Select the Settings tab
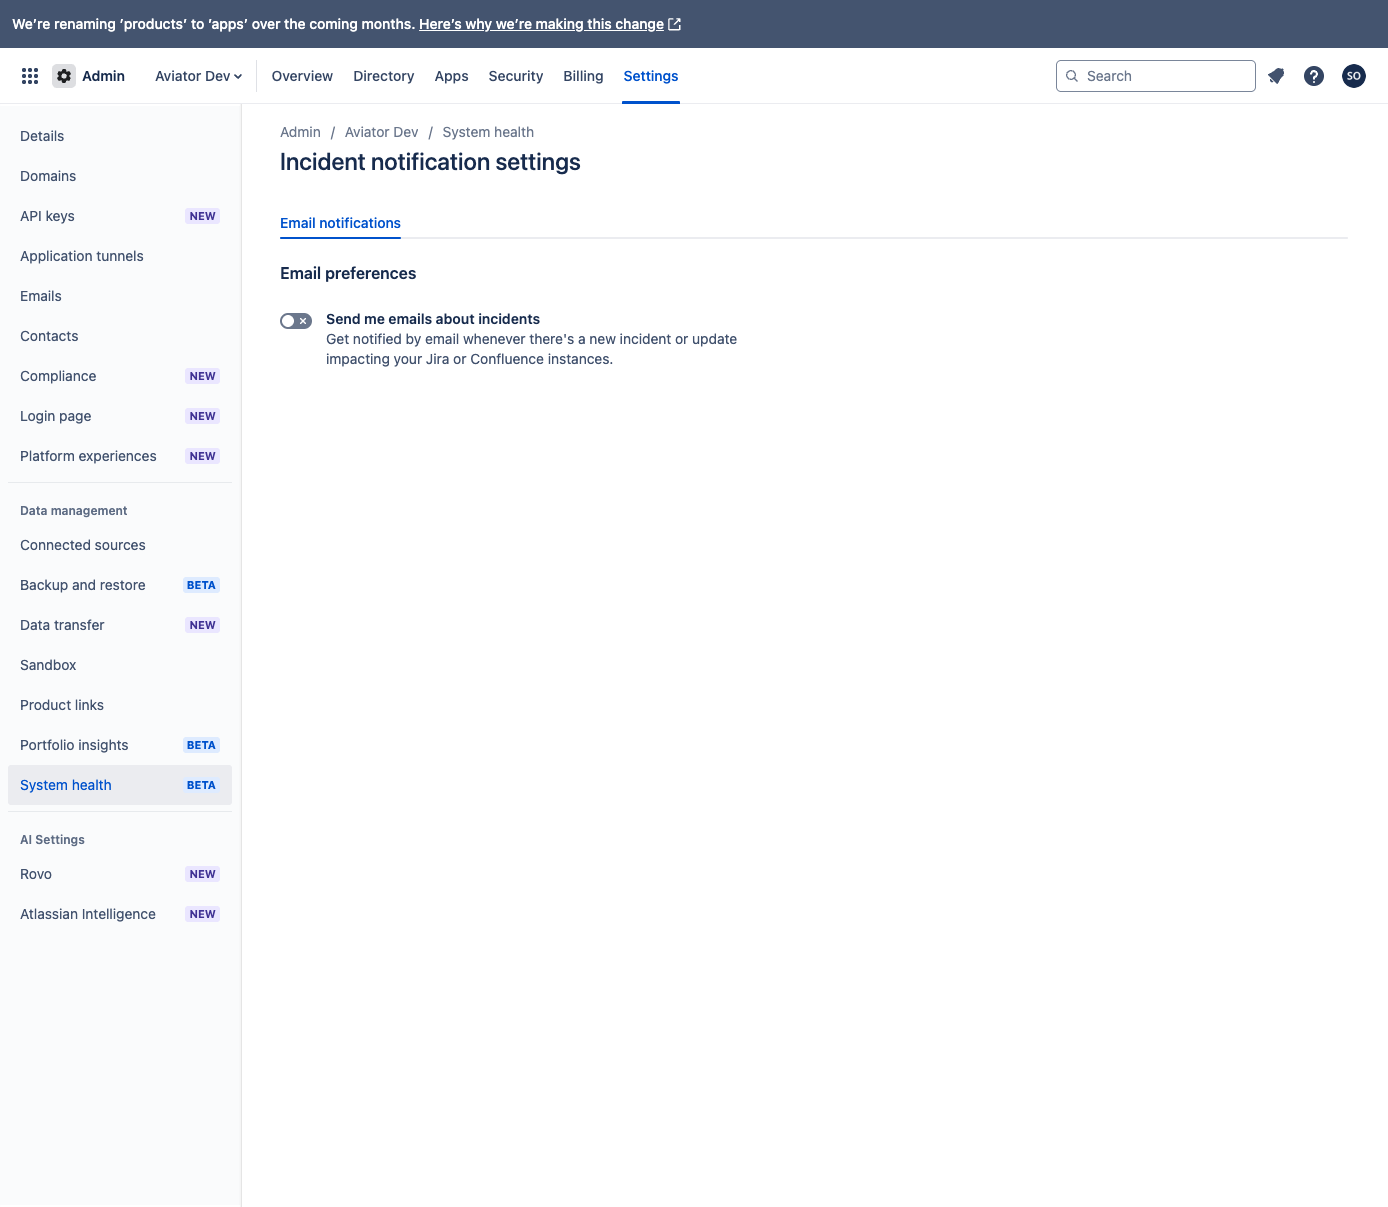This screenshot has width=1388, height=1207. pos(651,76)
